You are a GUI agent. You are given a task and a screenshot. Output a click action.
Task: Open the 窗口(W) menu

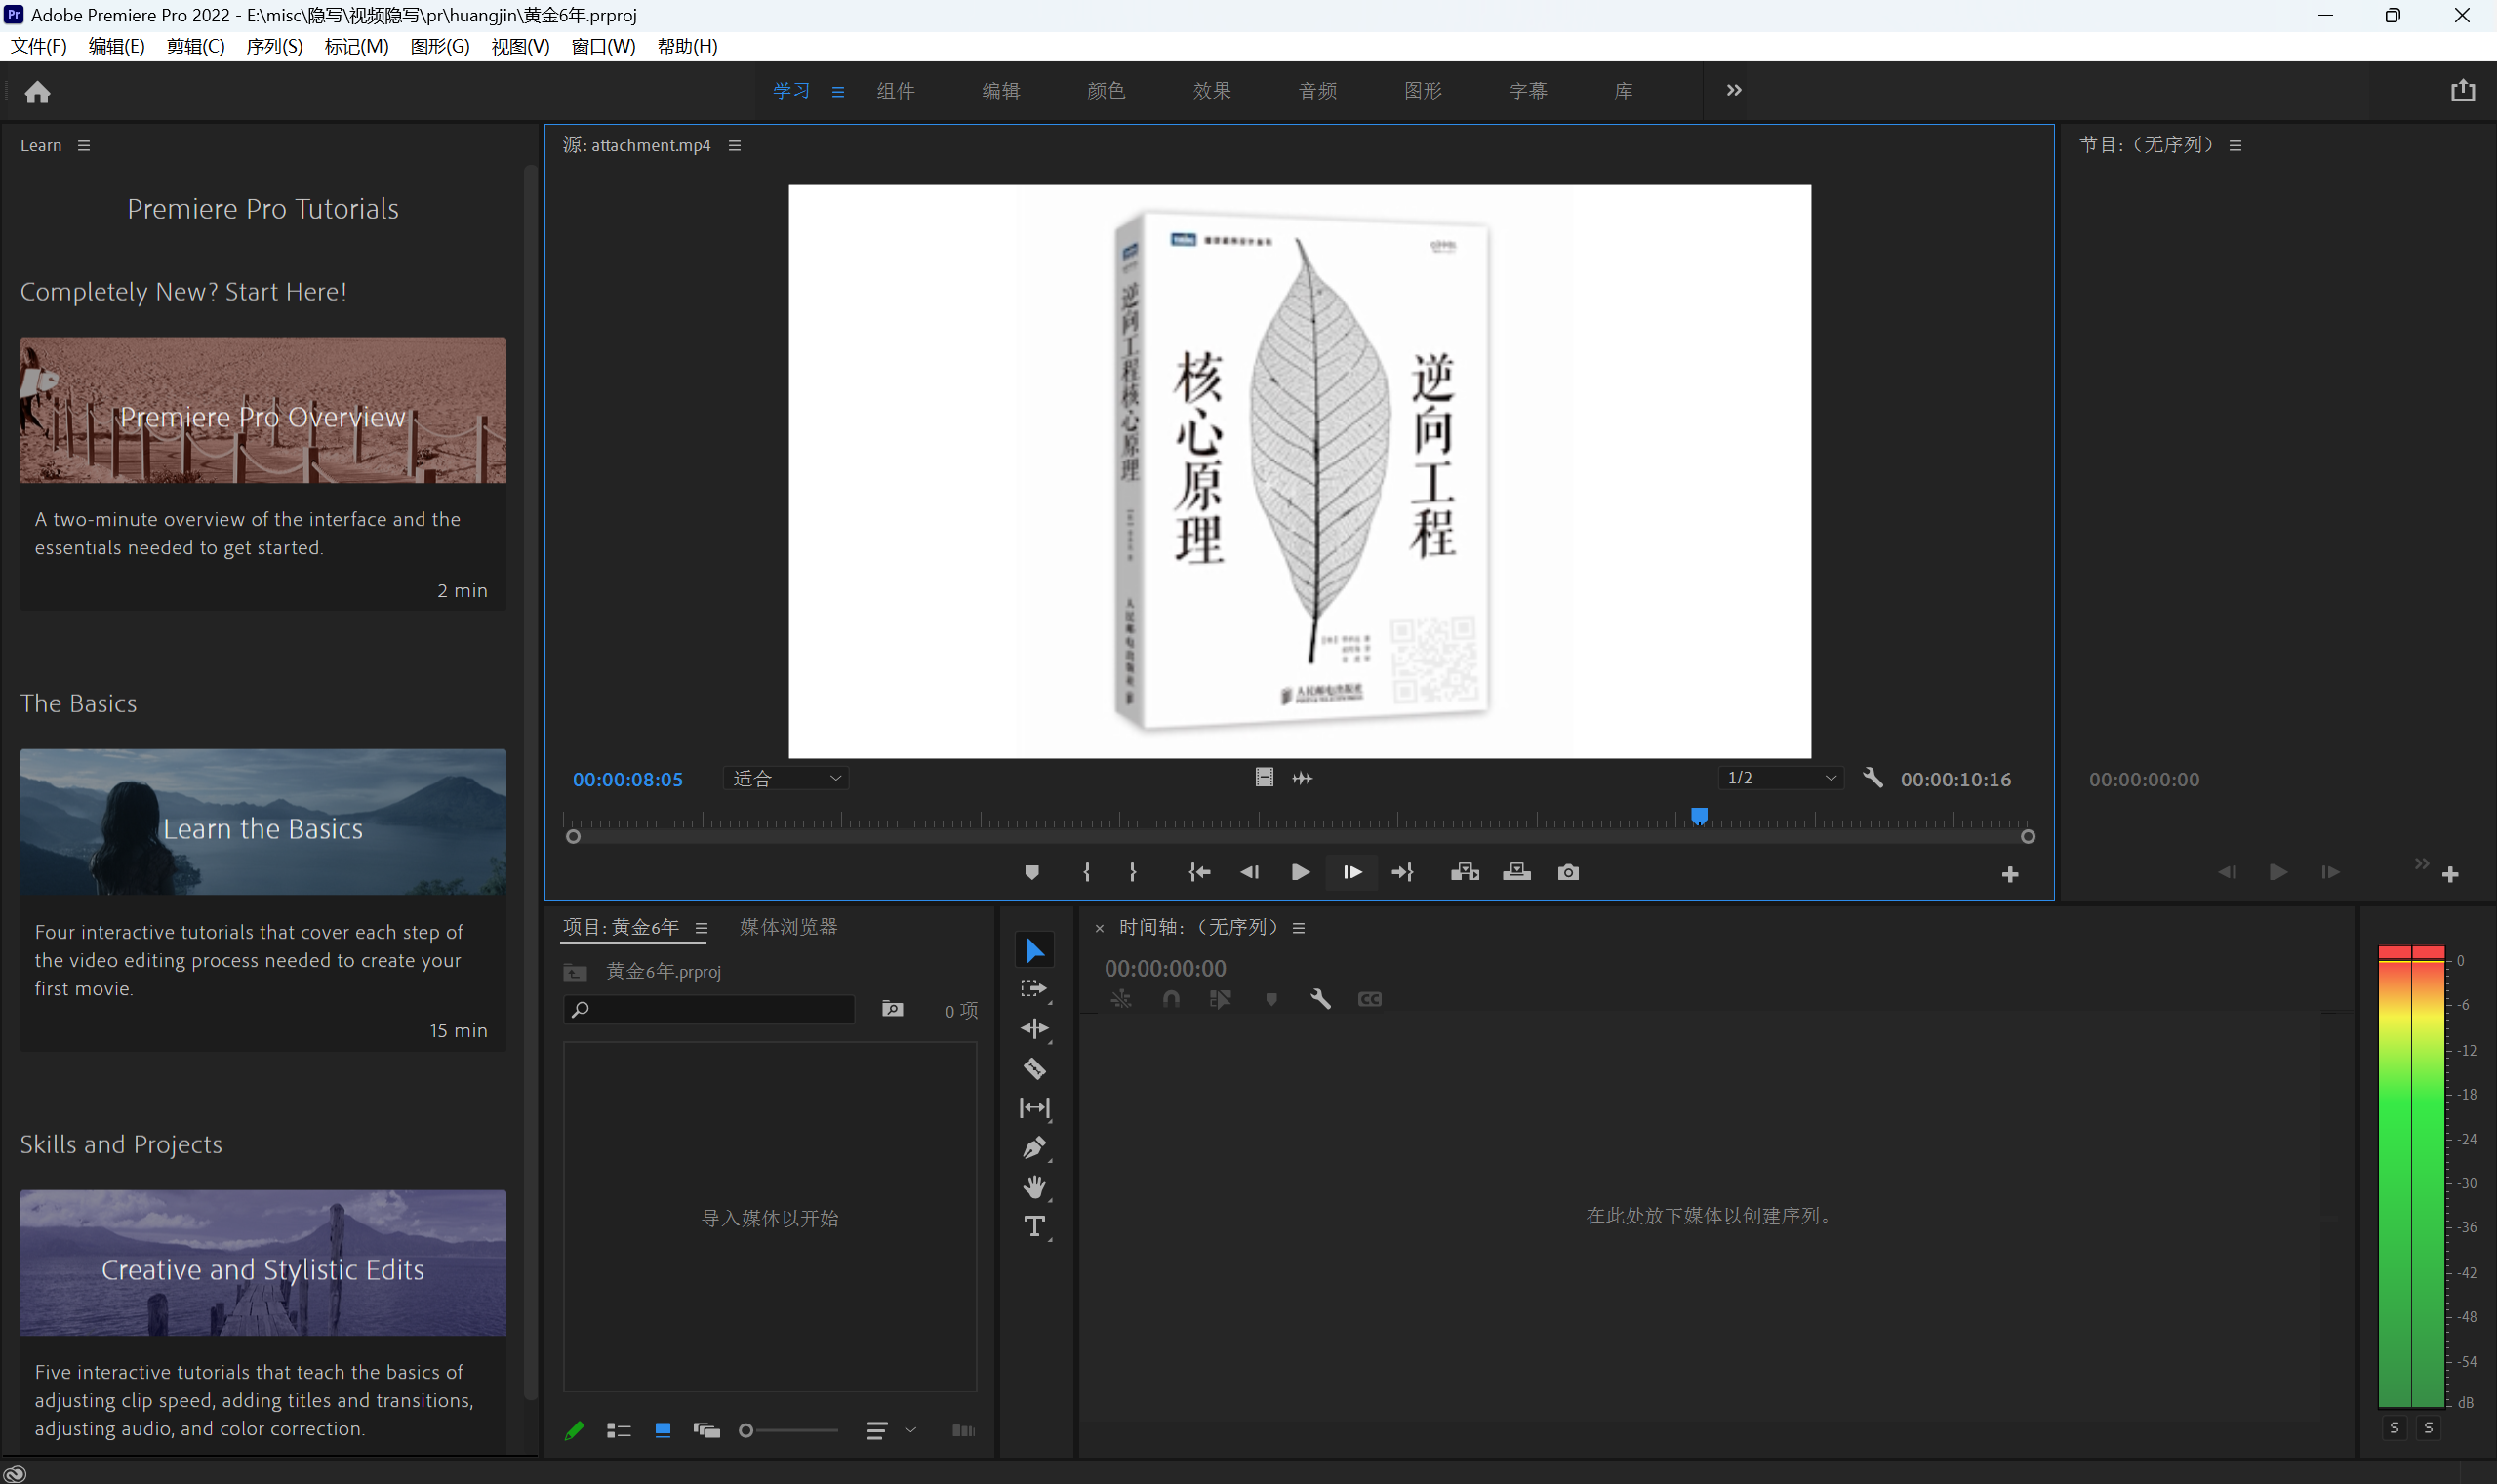pos(603,46)
